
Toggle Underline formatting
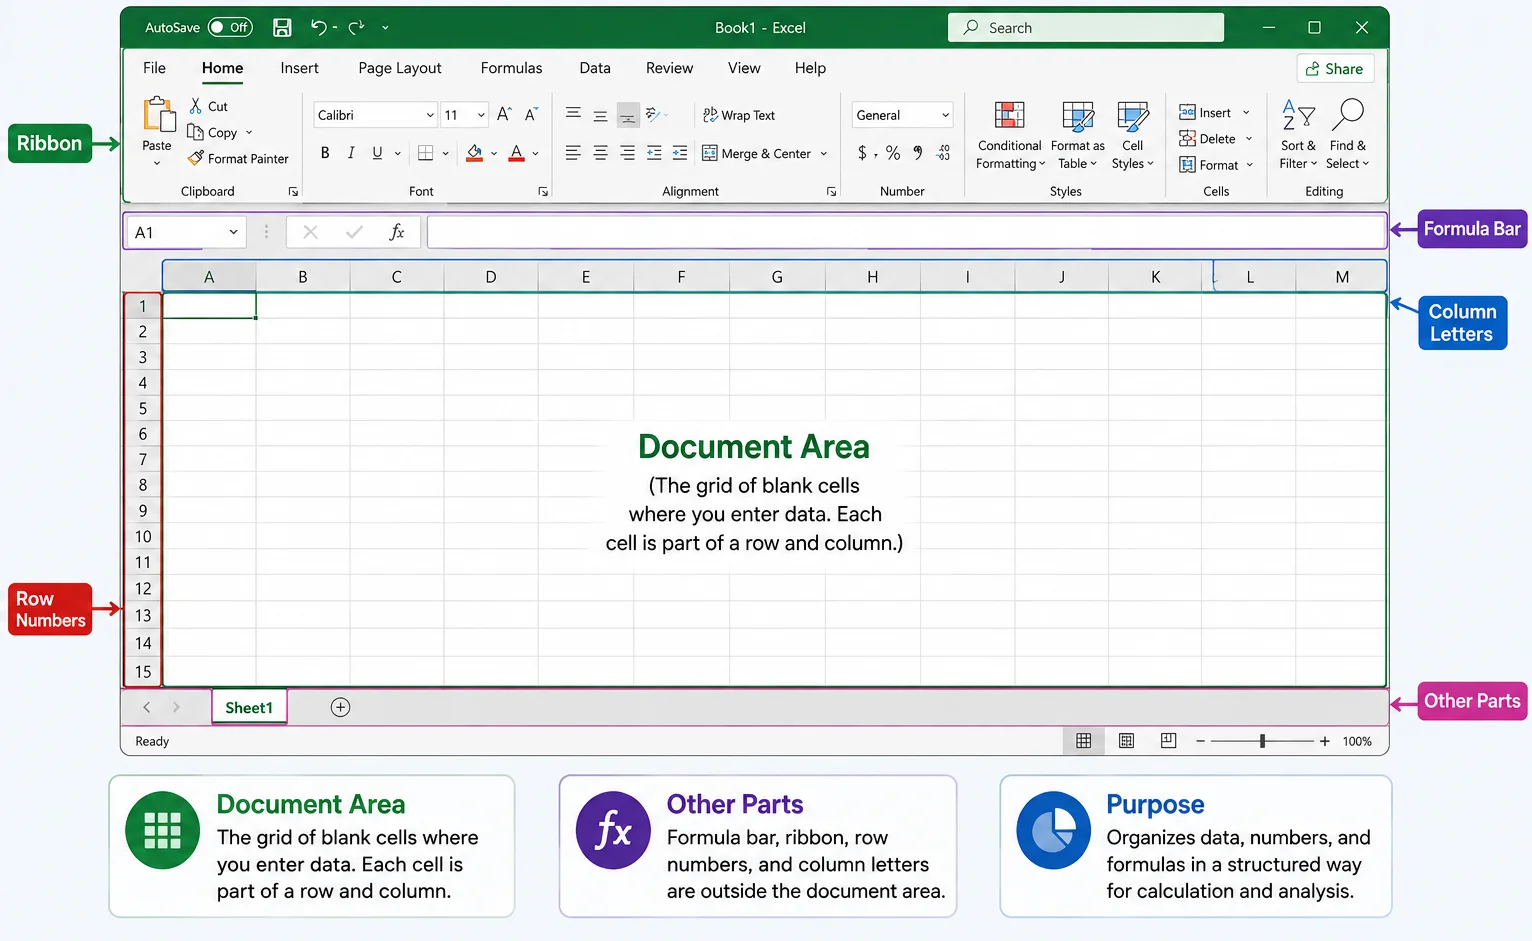pyautogui.click(x=377, y=153)
